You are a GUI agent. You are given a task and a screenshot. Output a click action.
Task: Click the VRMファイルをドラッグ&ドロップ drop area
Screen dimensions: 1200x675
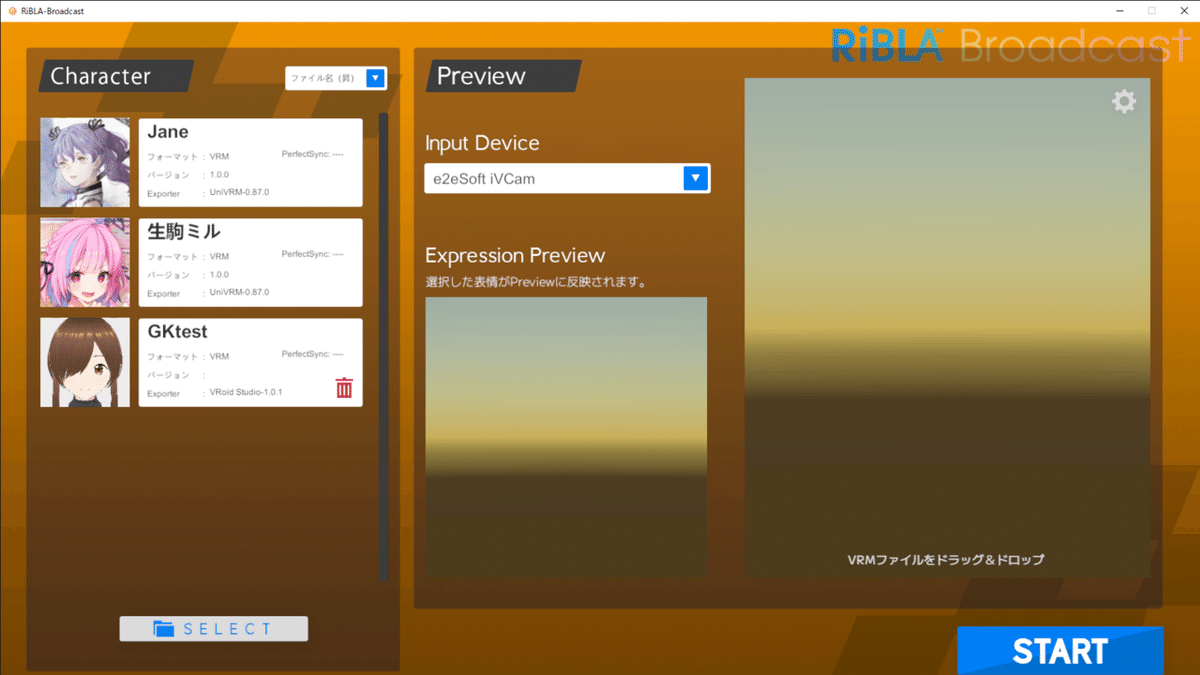pos(947,328)
